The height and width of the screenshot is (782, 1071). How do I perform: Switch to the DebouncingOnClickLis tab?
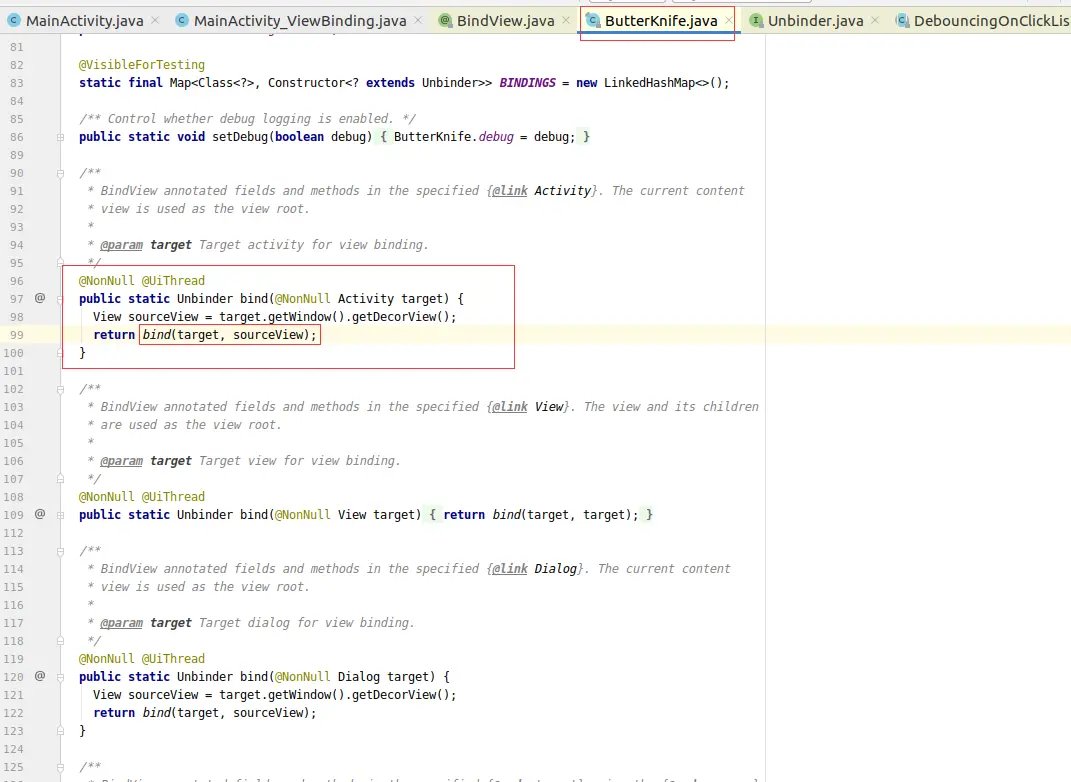point(992,20)
